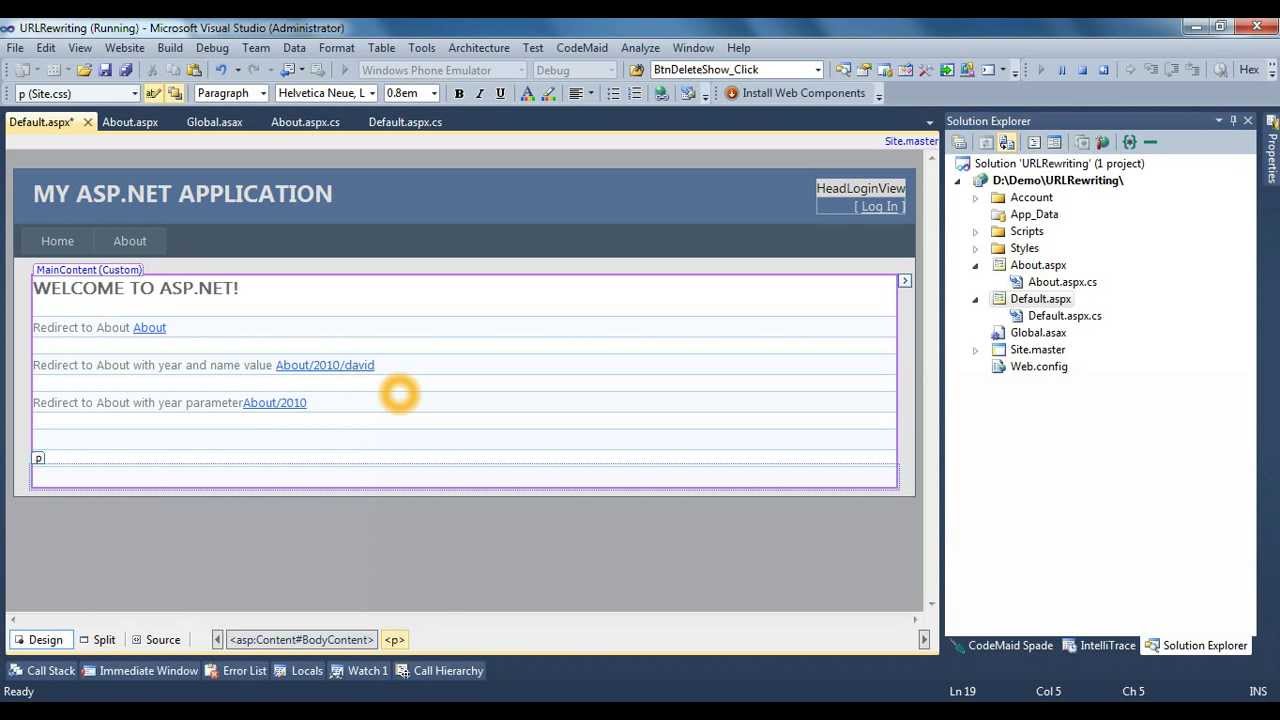Click the Undo arrow icon
This screenshot has height=720, width=1280.
221,70
